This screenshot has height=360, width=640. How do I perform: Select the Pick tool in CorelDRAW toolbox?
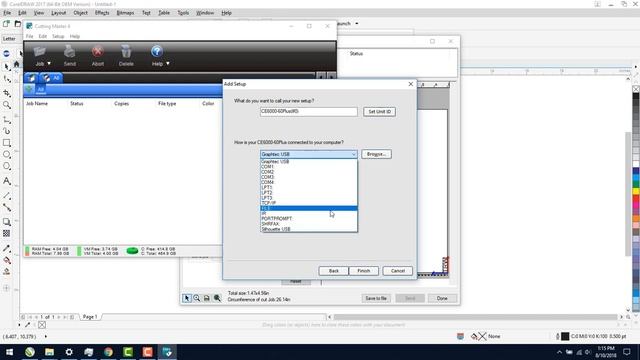point(7,67)
